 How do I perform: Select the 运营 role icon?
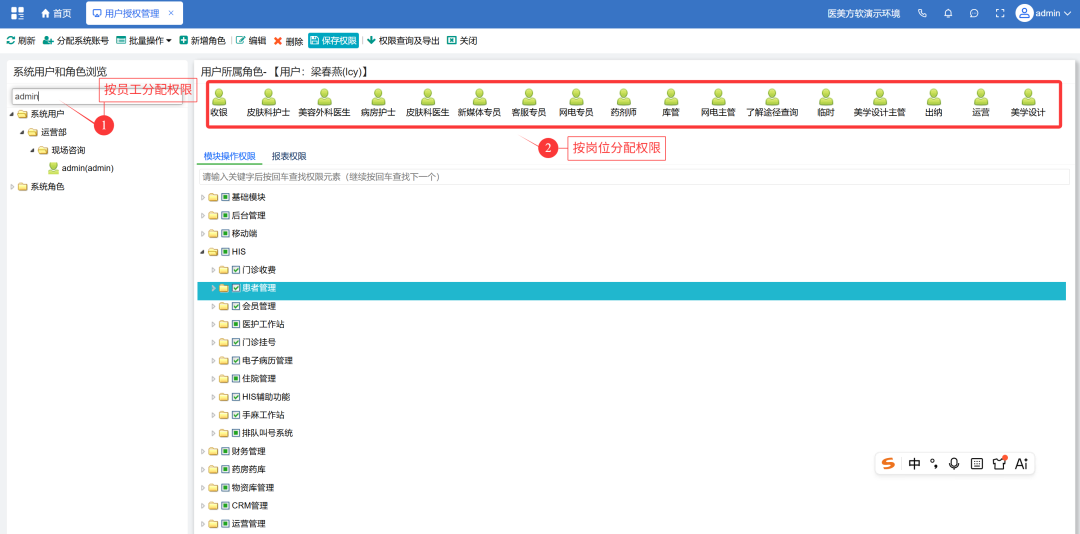click(981, 96)
